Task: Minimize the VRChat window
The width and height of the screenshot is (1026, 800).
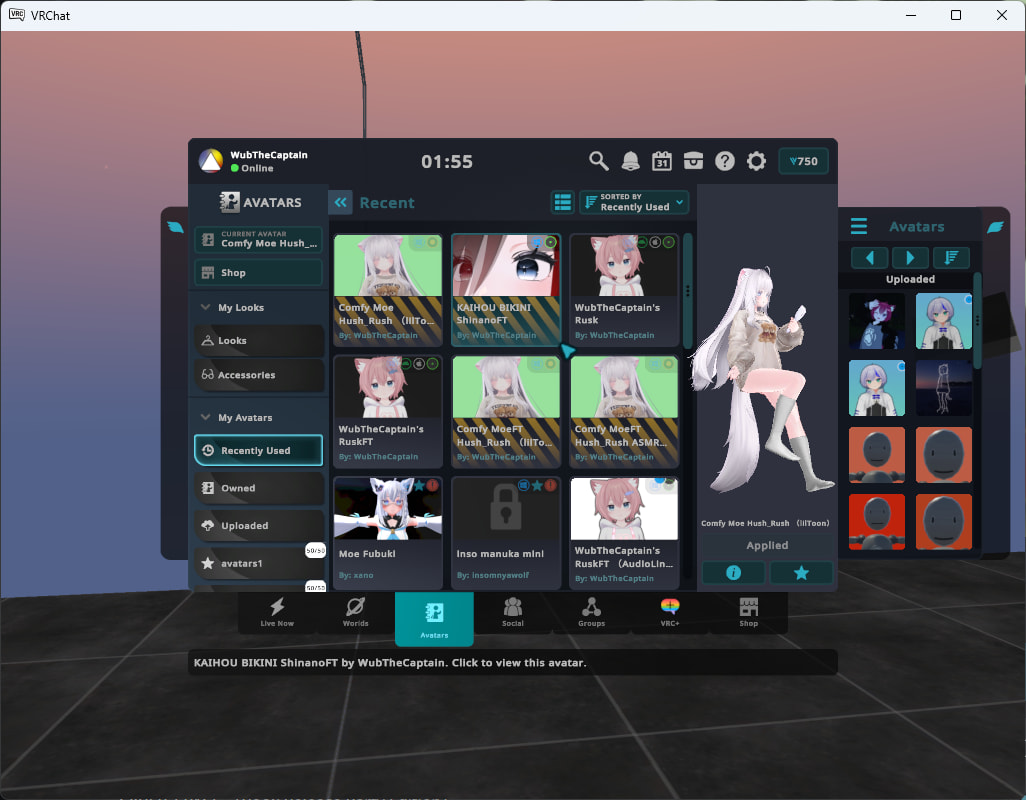Action: (910, 15)
